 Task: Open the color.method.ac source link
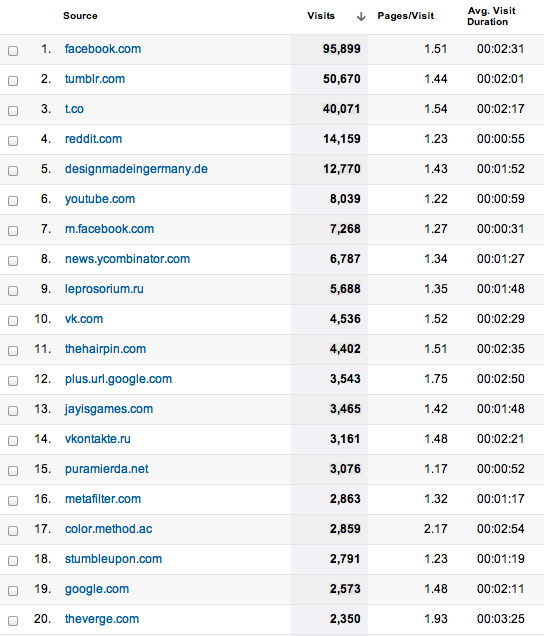pos(109,529)
